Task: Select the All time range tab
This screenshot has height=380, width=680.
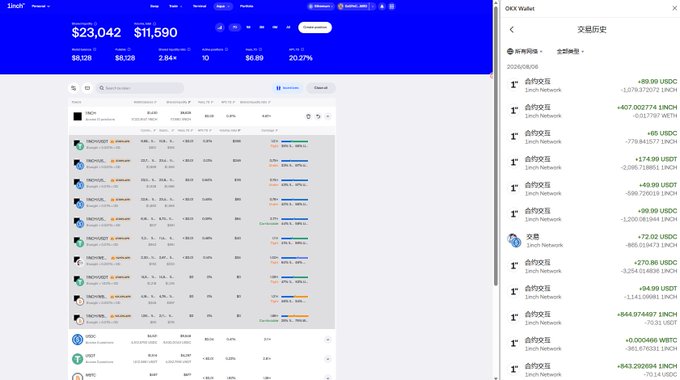Action: coord(288,27)
